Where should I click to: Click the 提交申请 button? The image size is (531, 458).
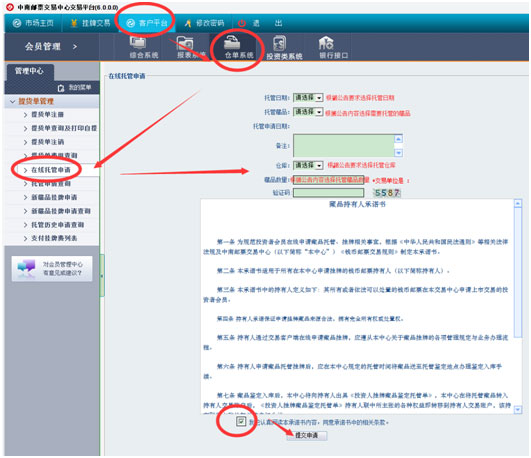click(306, 435)
